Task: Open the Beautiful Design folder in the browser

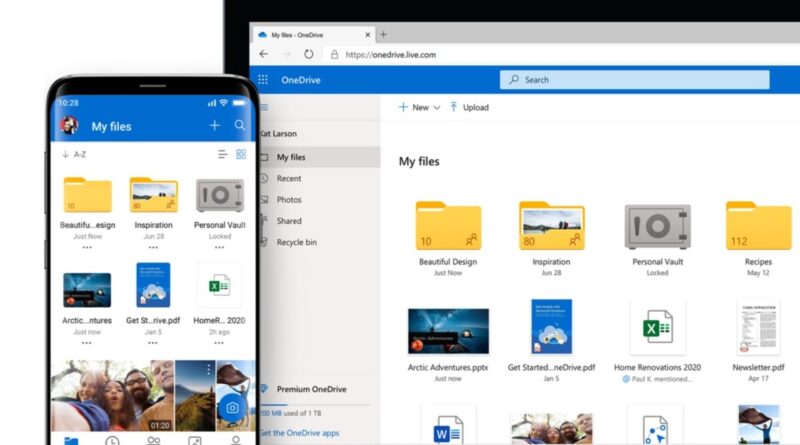Action: click(448, 226)
